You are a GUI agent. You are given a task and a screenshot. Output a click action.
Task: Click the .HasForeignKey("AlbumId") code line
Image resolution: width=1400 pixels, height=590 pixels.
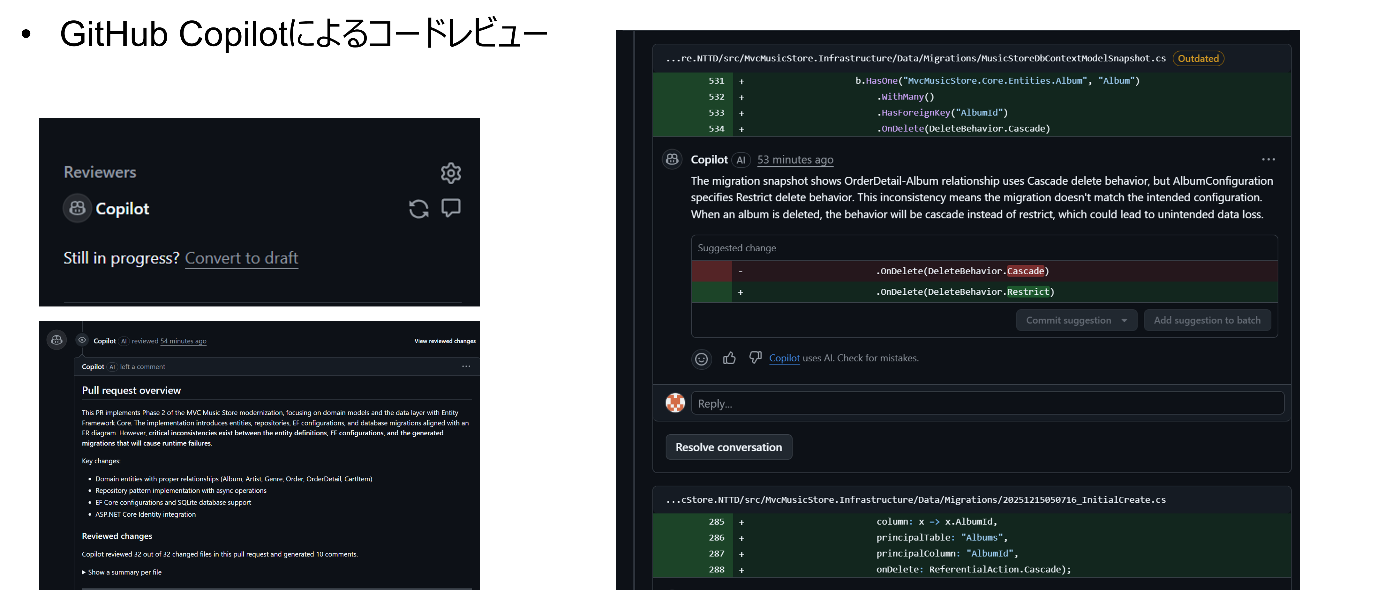point(943,113)
